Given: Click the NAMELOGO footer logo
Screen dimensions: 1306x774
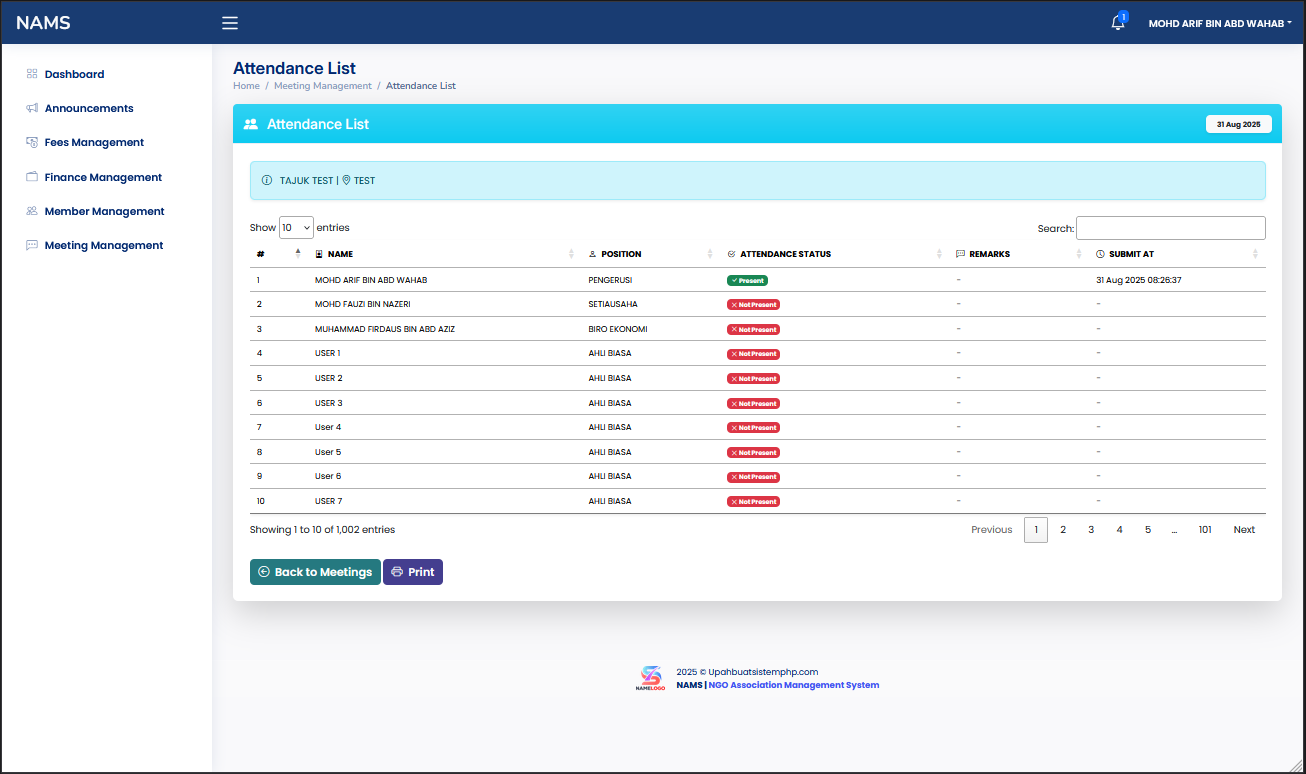Looking at the screenshot, I should click(650, 679).
